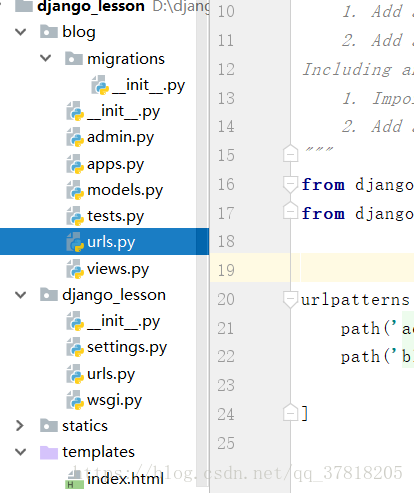Open admin.py file
The image size is (414, 493).
(x=120, y=137)
